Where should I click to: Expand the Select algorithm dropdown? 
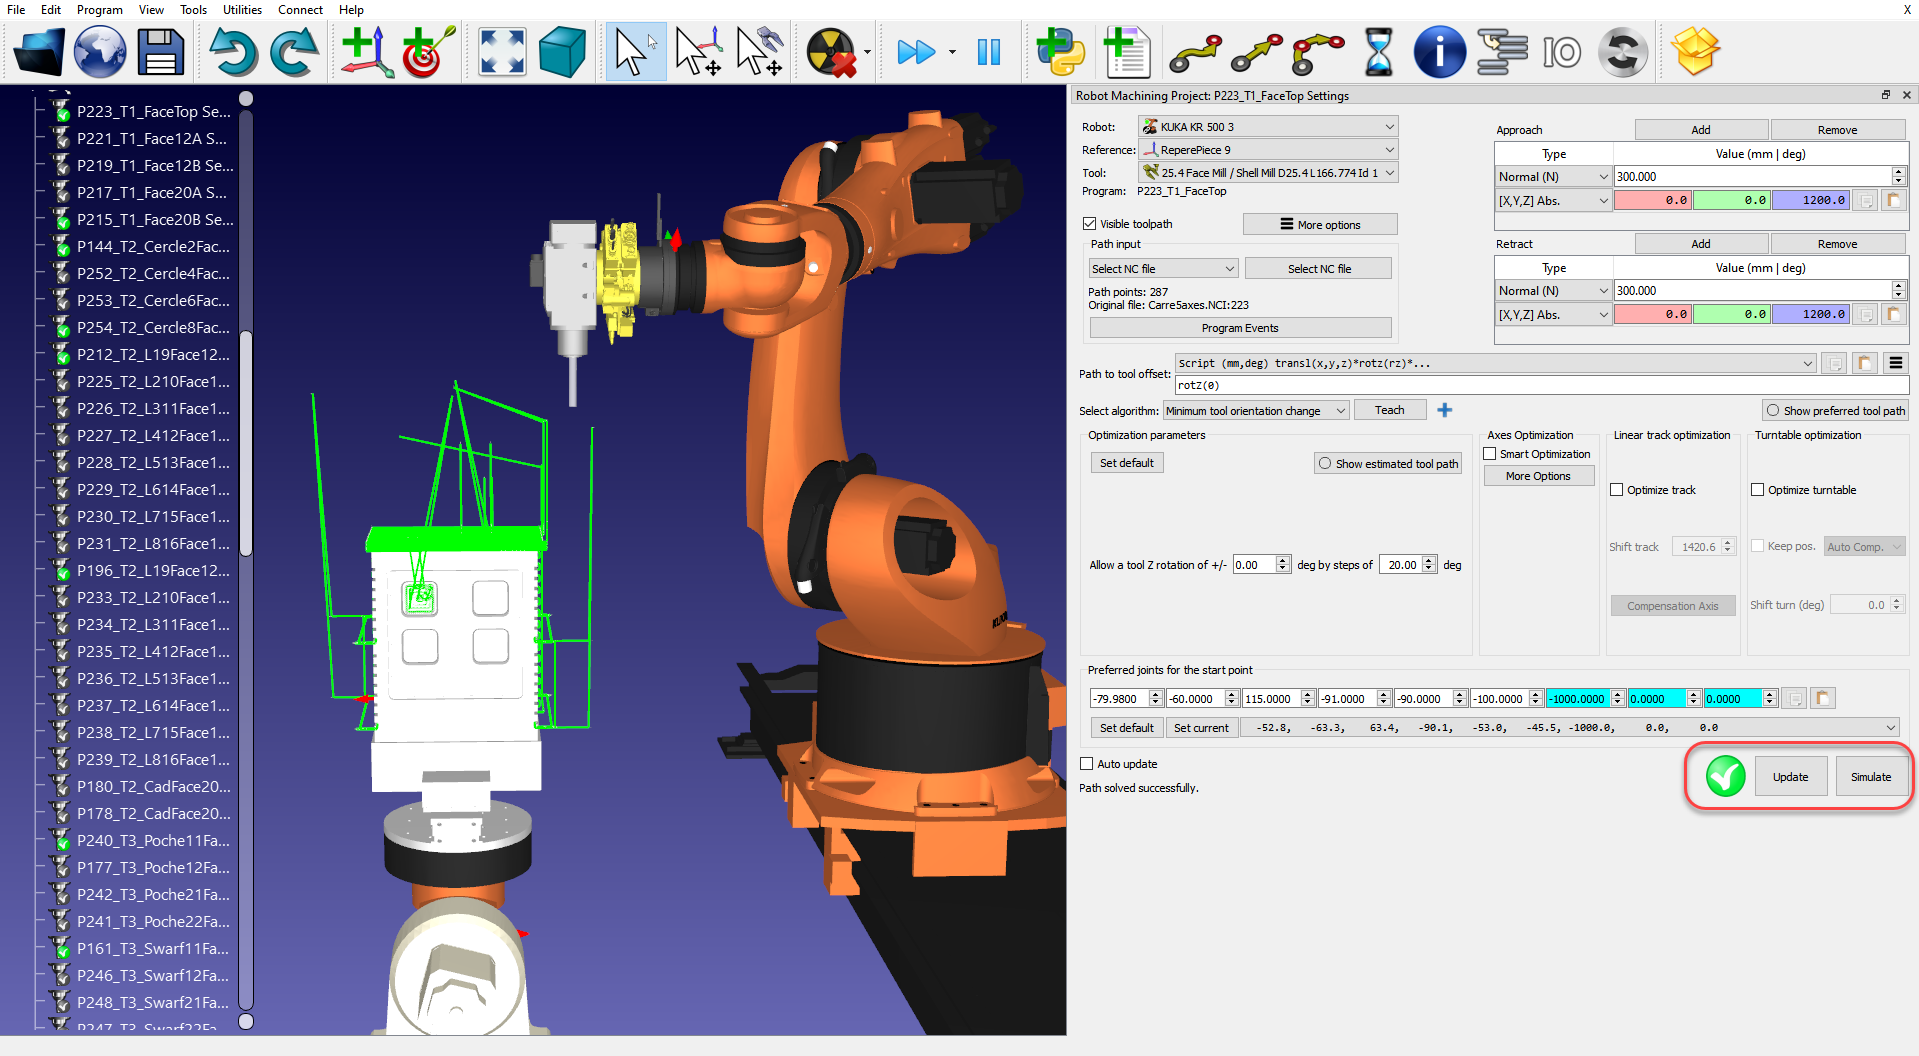1255,411
